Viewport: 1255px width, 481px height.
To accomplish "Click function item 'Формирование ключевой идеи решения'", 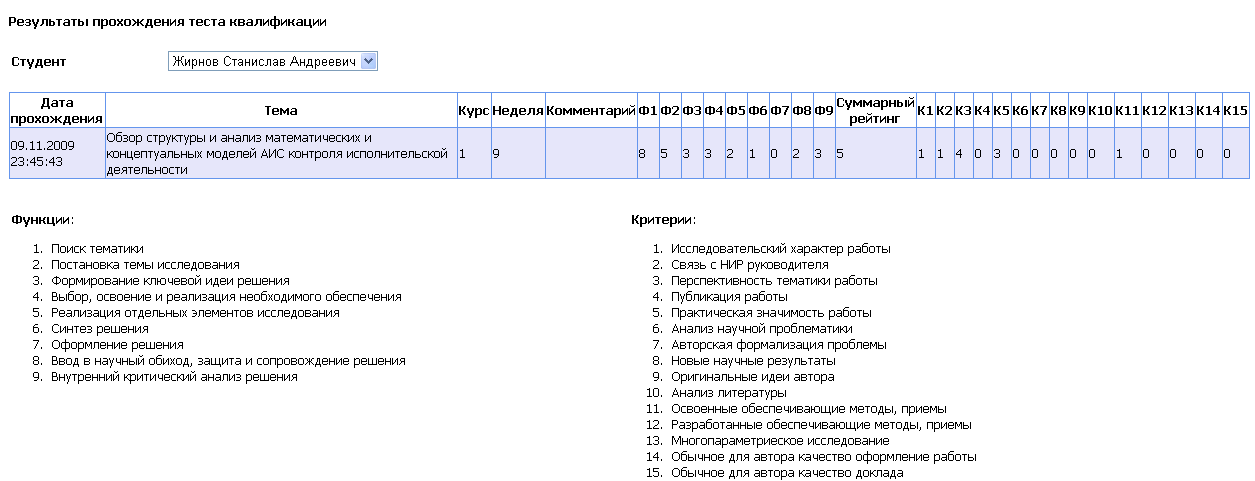I will click(170, 281).
